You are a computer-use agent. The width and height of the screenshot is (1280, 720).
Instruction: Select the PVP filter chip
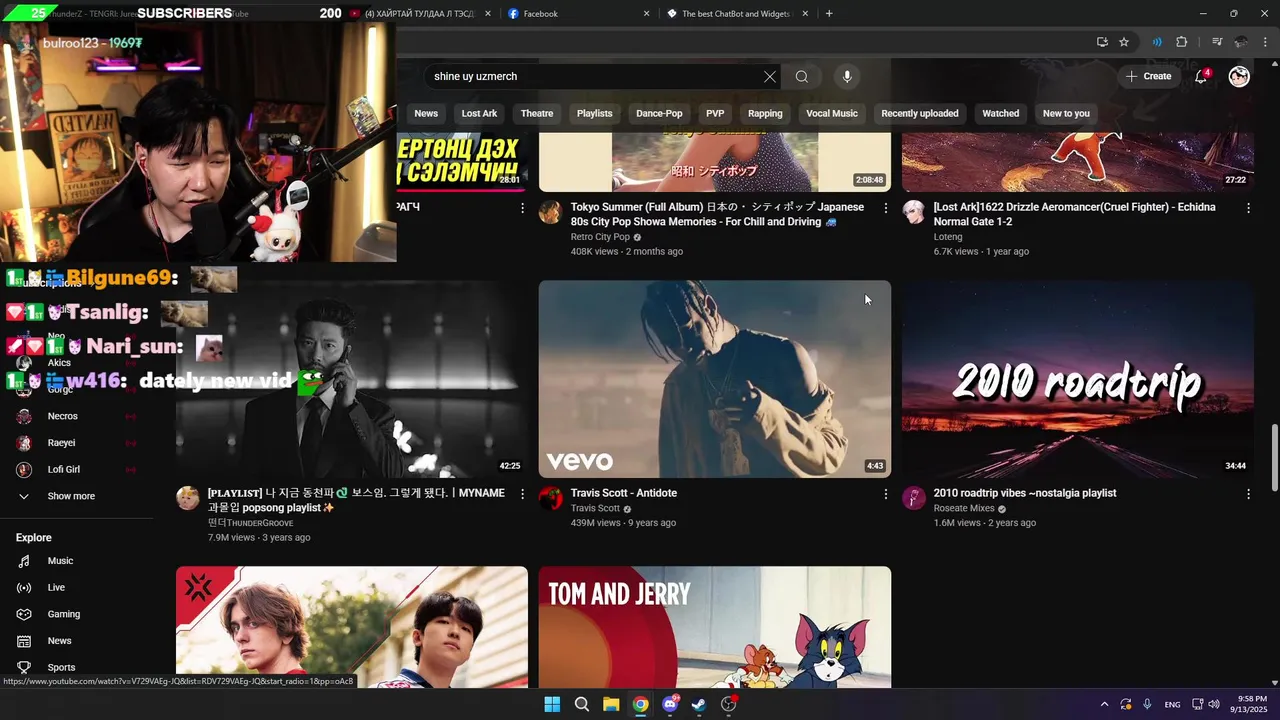point(715,113)
